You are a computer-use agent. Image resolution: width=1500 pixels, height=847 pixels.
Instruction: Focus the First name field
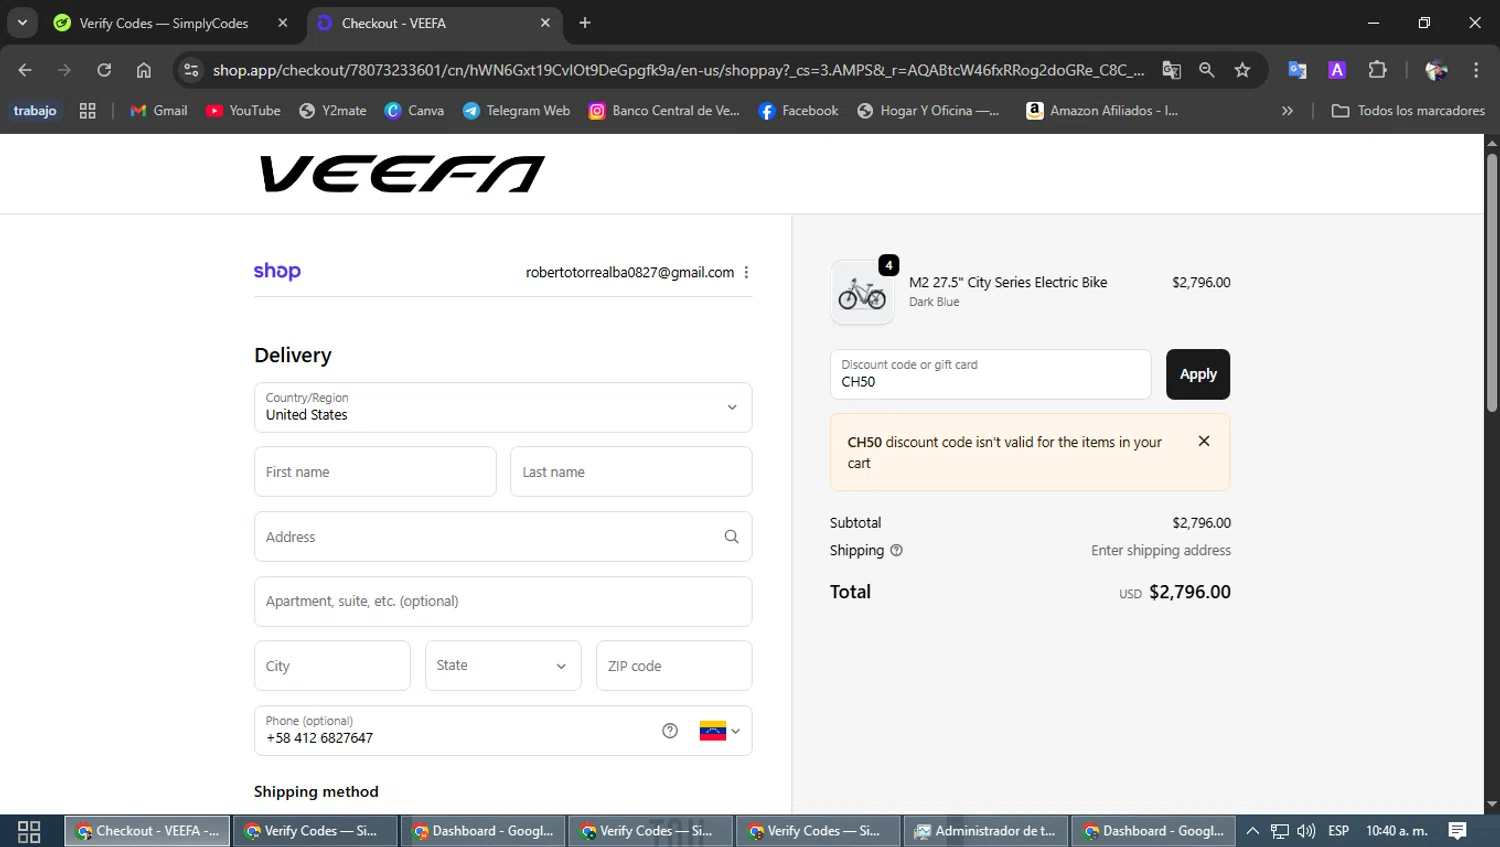coord(375,472)
